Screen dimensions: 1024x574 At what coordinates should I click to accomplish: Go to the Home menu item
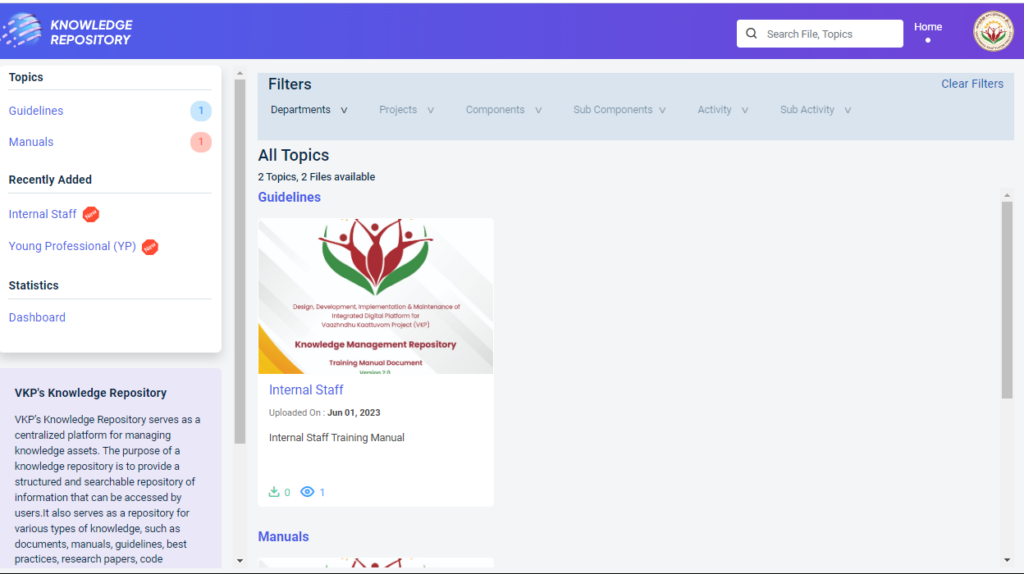click(927, 27)
